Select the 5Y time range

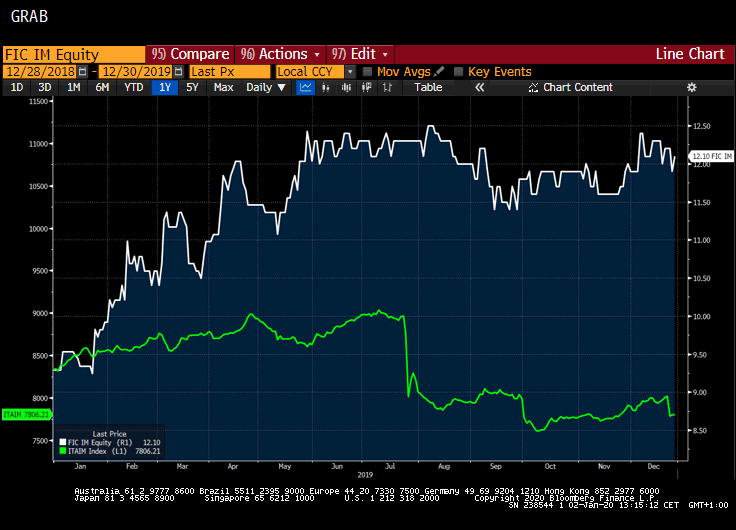192,87
